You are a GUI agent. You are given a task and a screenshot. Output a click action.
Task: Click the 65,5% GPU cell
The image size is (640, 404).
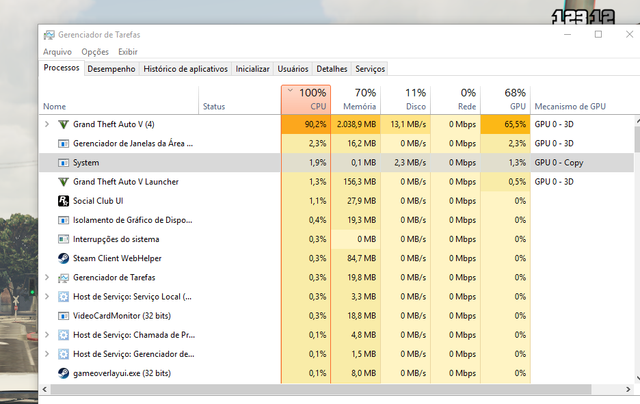click(505, 124)
